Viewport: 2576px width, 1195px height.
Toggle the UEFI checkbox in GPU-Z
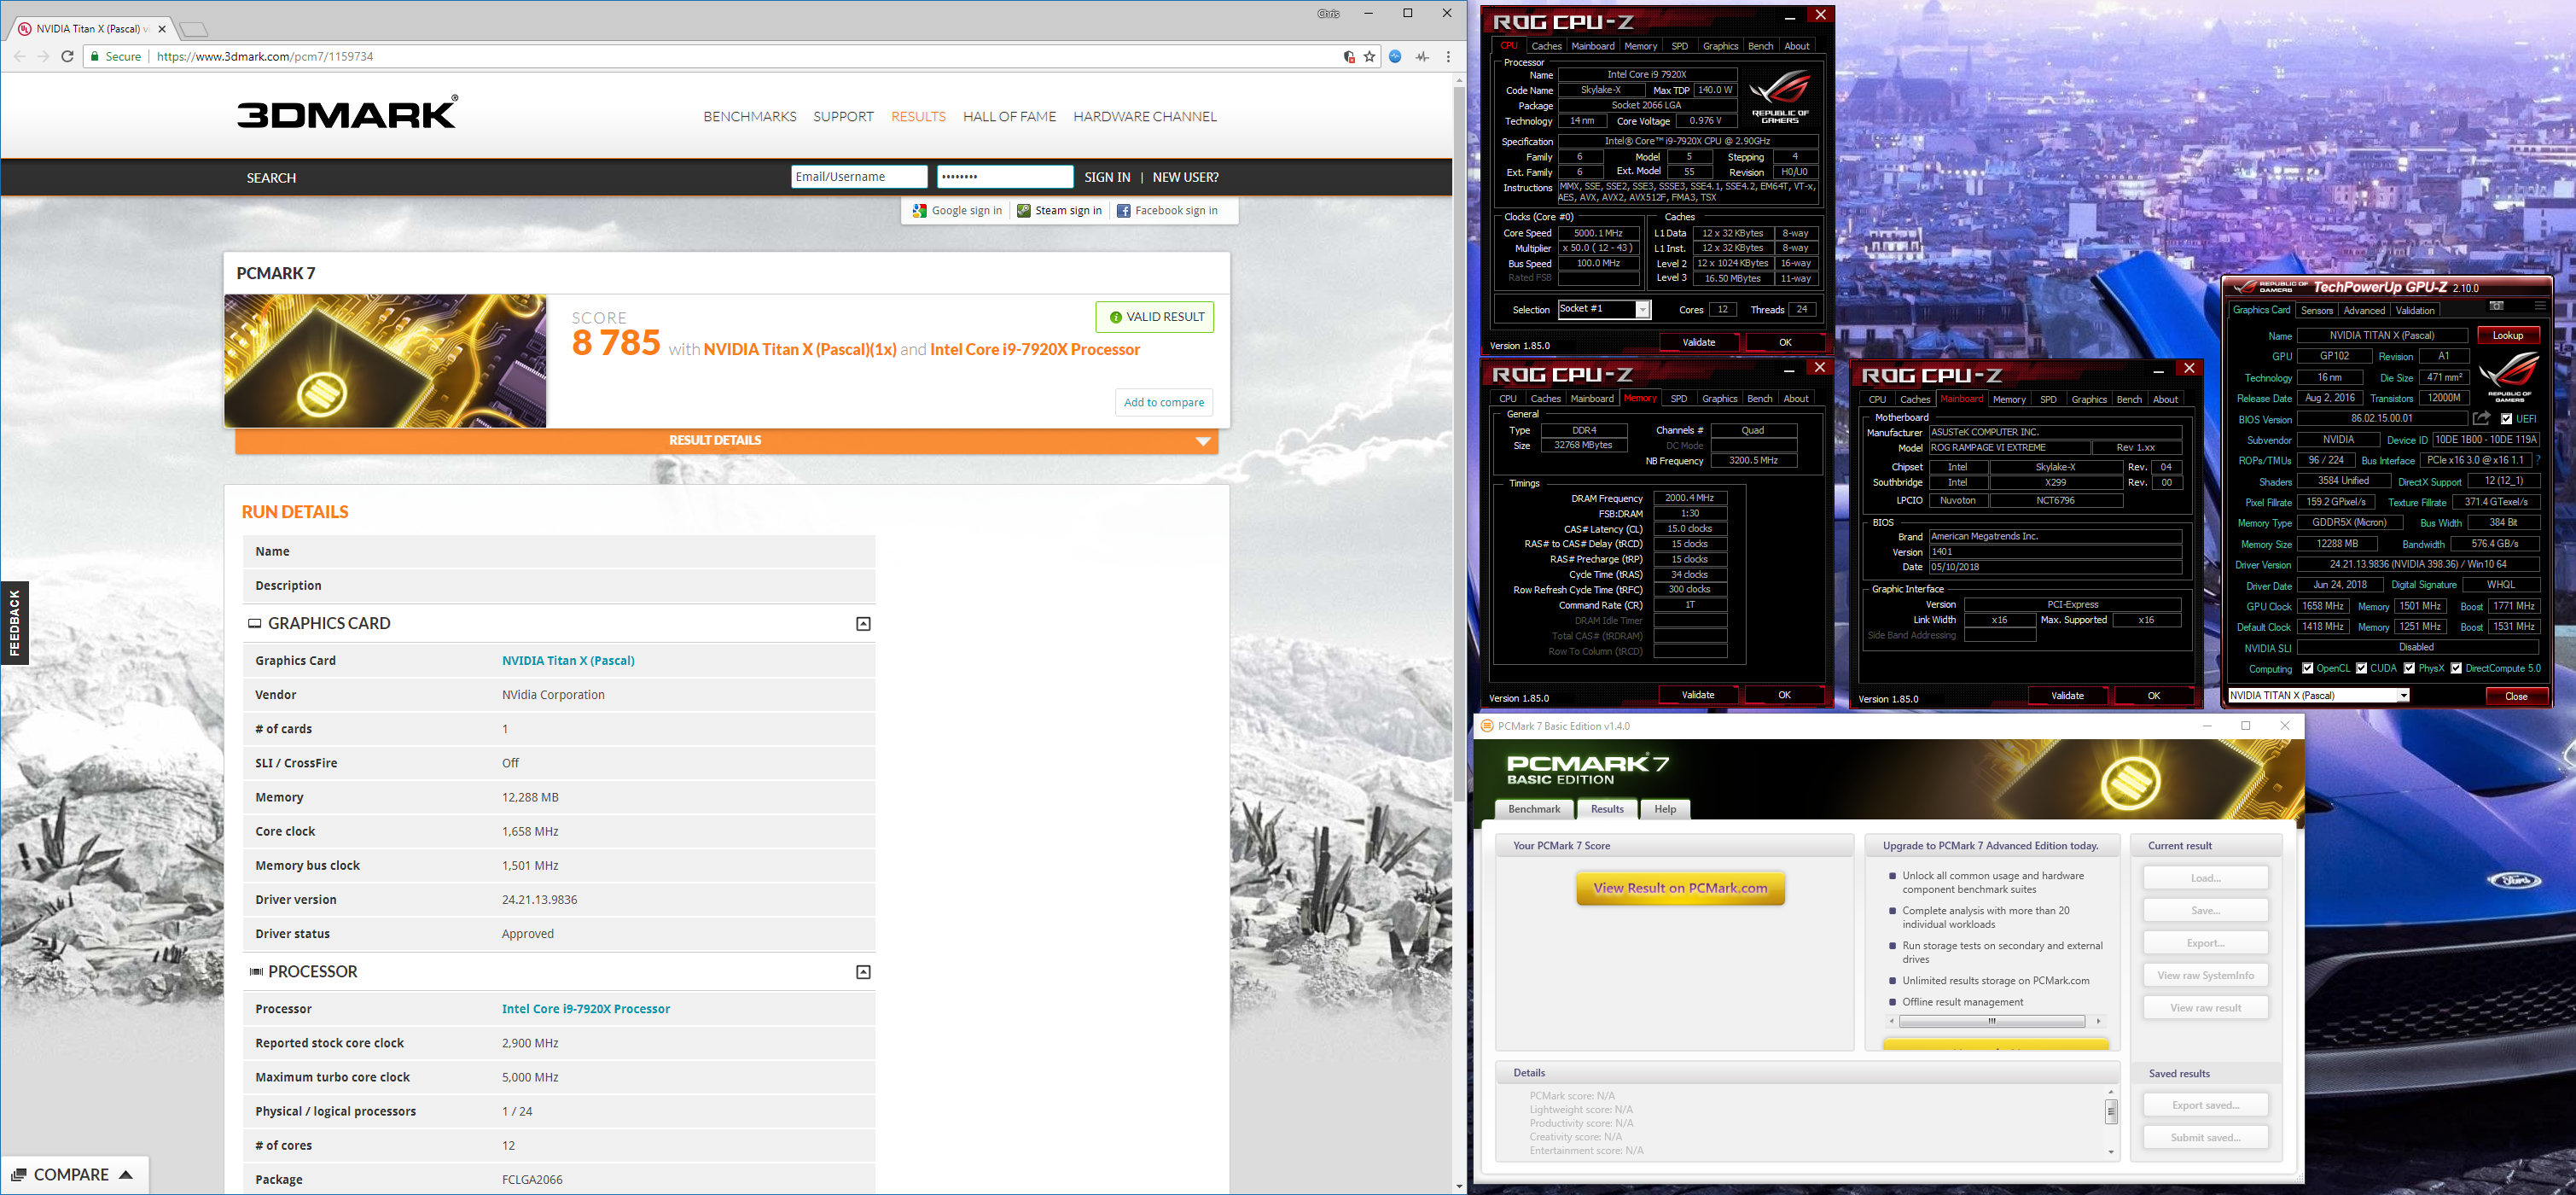(2506, 419)
